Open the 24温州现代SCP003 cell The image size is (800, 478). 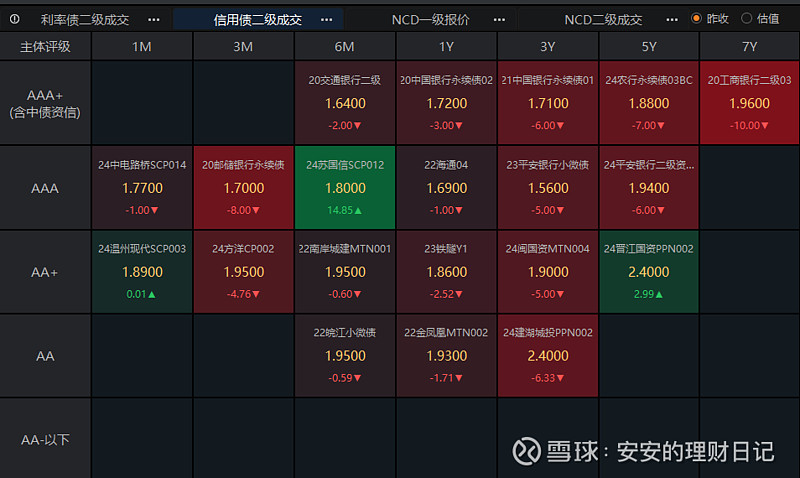pos(142,272)
